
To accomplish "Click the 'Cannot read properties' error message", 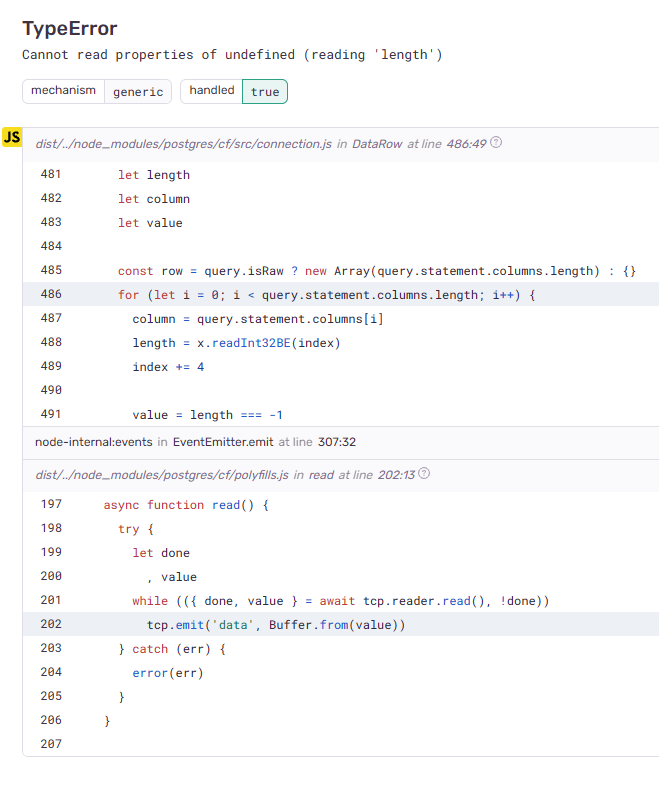I will (x=232, y=55).
